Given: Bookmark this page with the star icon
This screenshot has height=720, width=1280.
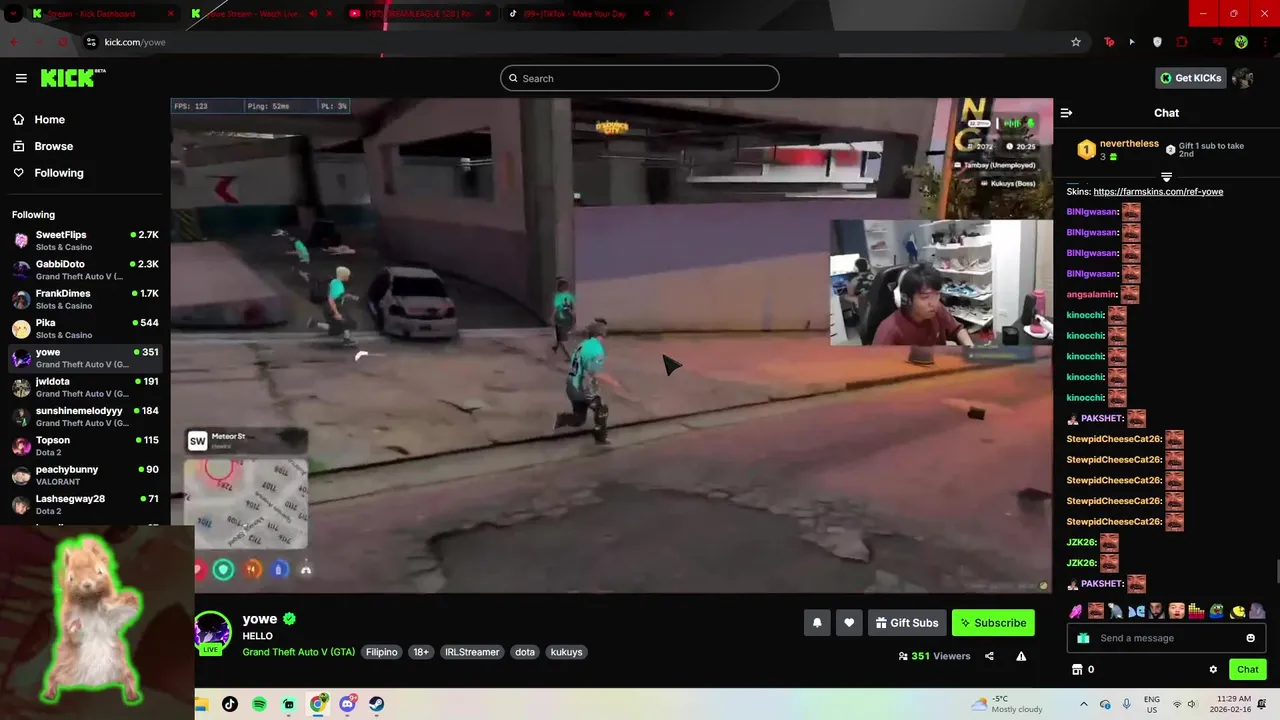Looking at the screenshot, I should point(1076,42).
